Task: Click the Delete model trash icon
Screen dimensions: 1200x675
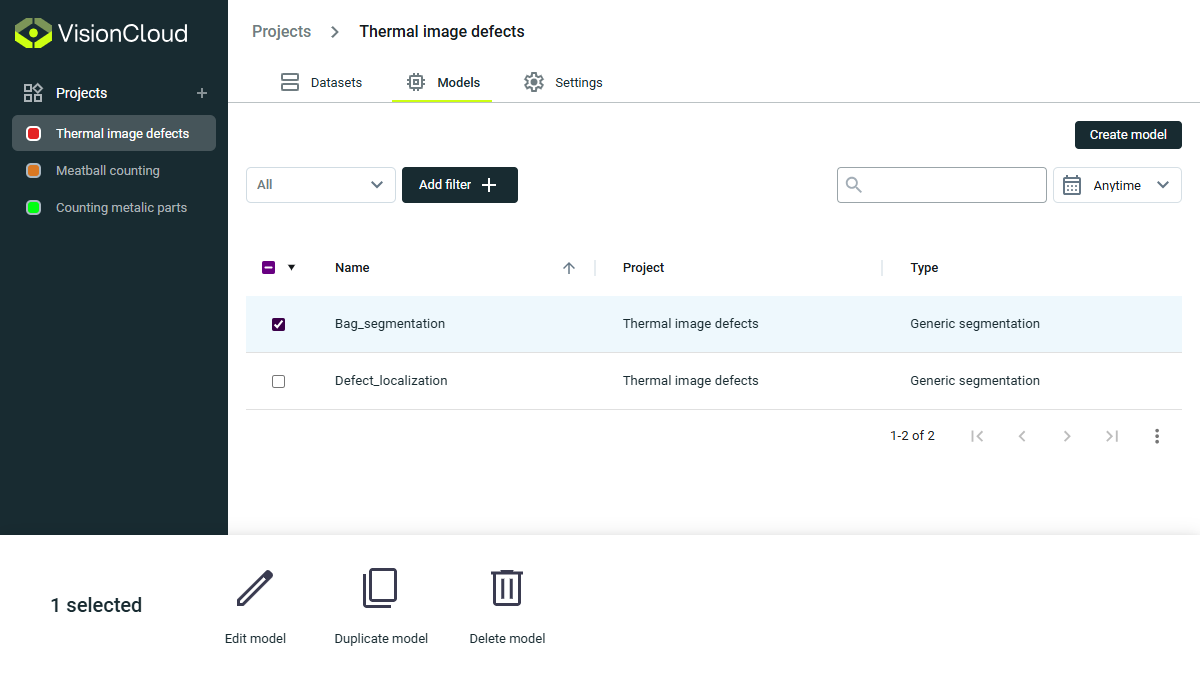Action: (x=507, y=588)
